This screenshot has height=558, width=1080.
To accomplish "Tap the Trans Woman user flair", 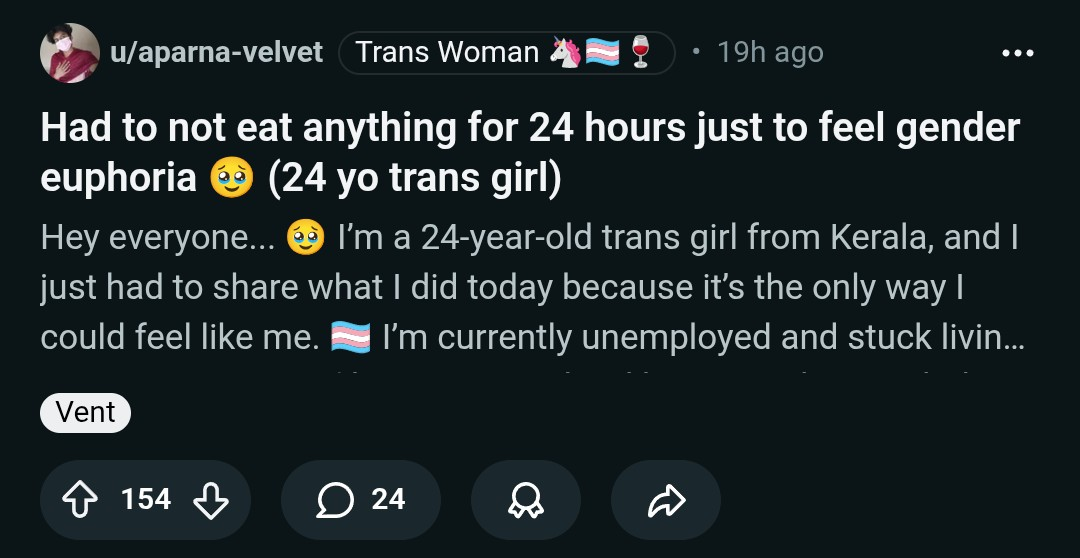I will [x=447, y=53].
